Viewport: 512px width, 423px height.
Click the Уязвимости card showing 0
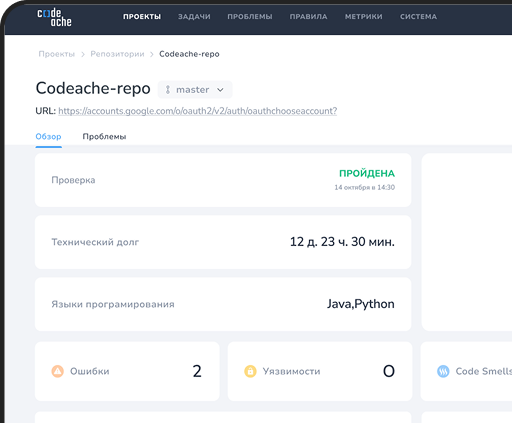pos(320,371)
